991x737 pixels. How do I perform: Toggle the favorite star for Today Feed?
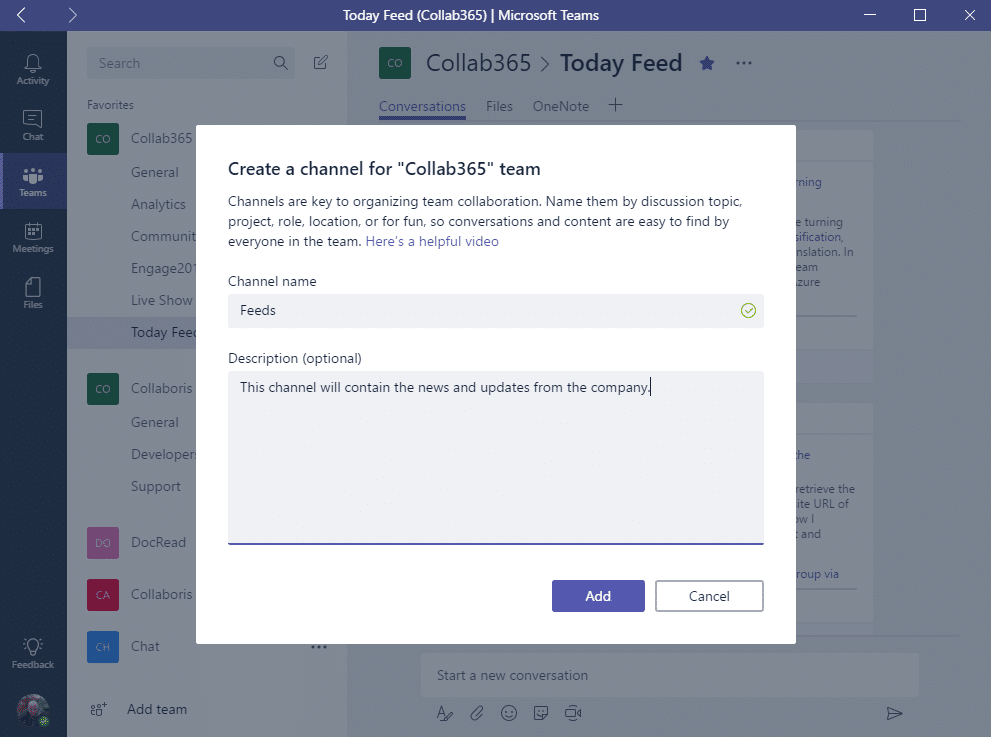pos(707,63)
